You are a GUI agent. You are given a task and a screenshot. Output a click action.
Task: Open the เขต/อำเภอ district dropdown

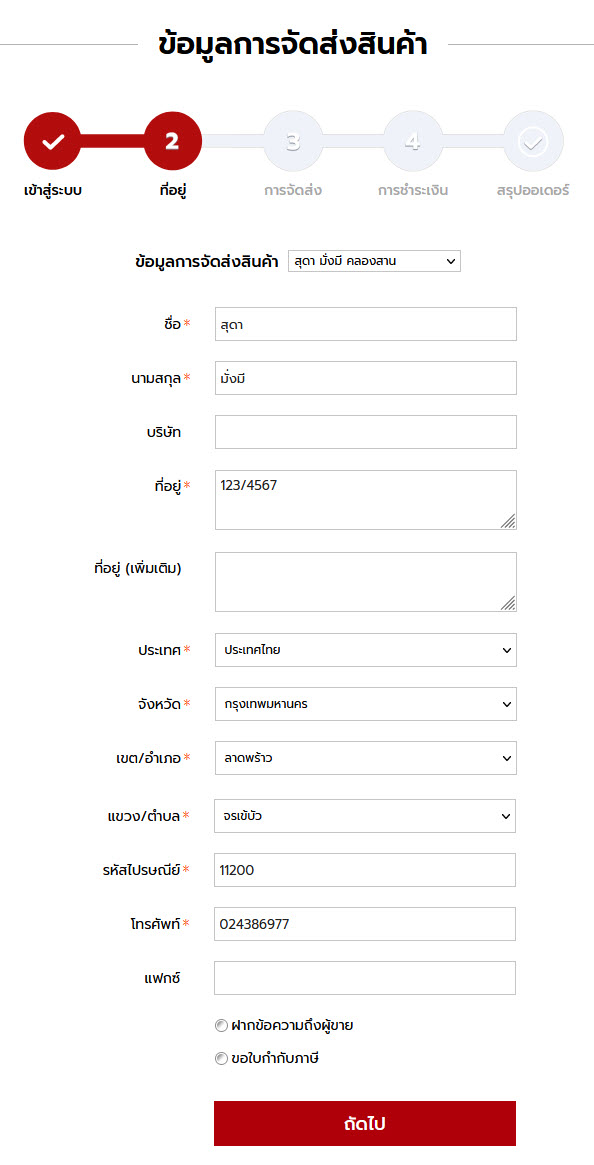point(366,759)
